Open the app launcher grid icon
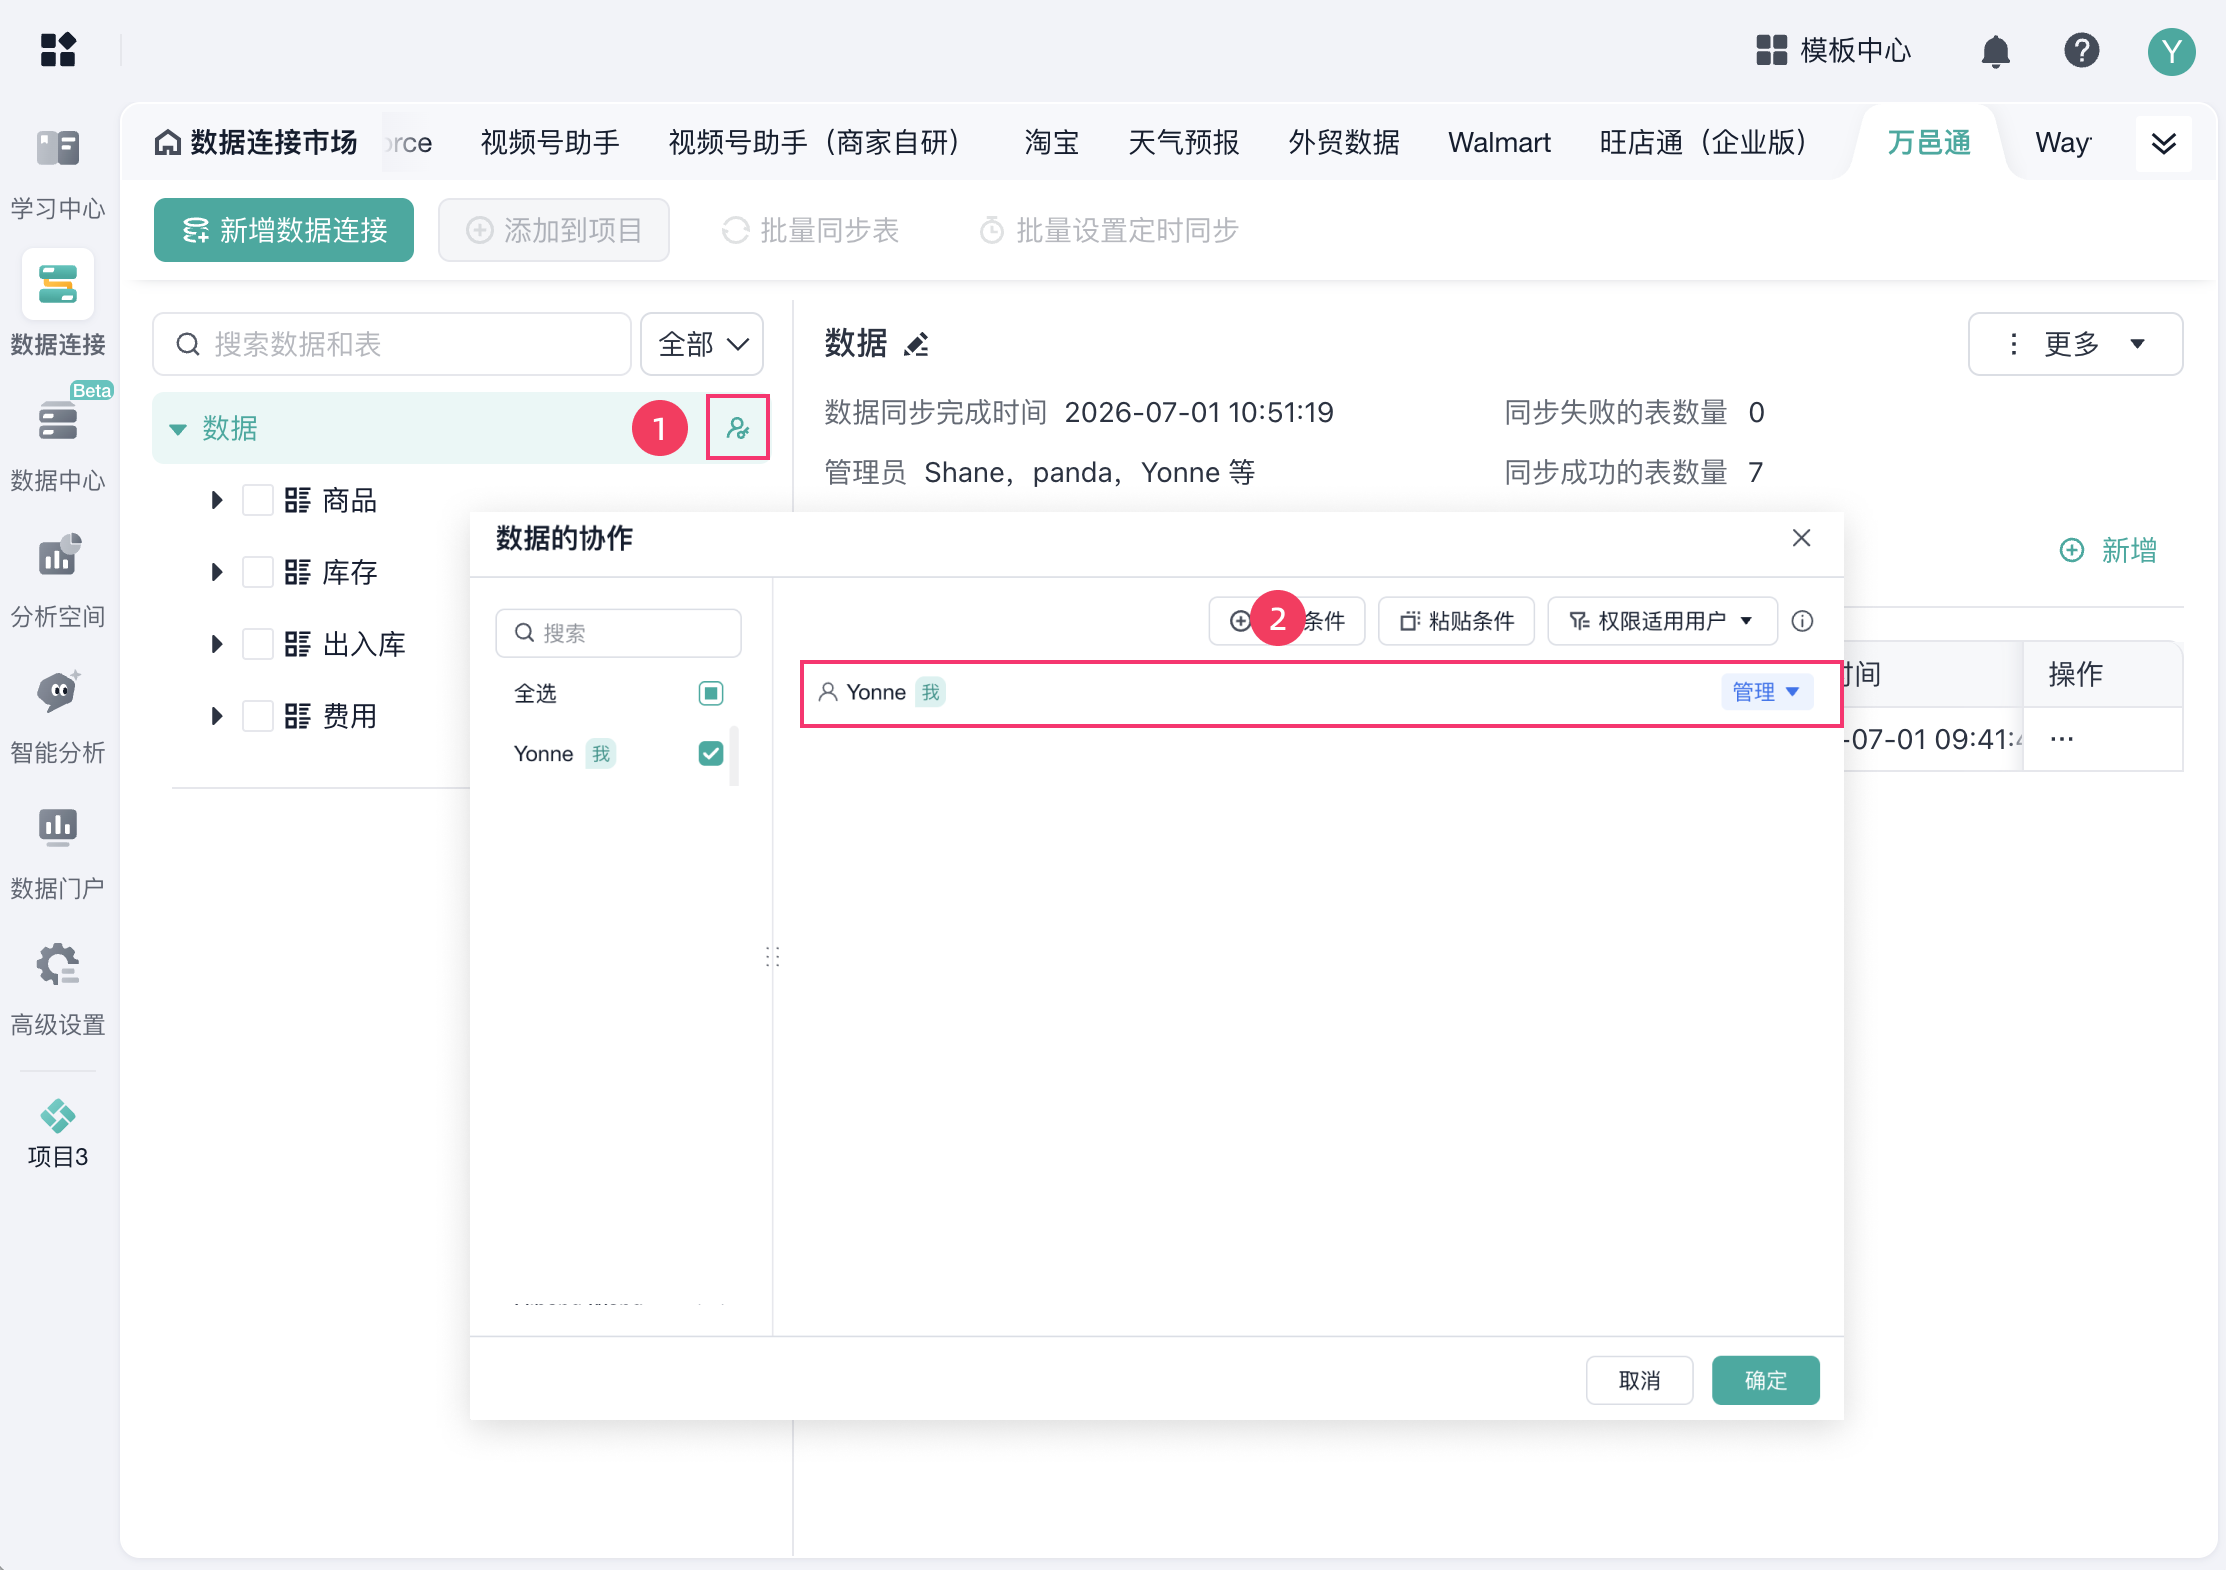This screenshot has height=1570, width=2226. point(58,50)
